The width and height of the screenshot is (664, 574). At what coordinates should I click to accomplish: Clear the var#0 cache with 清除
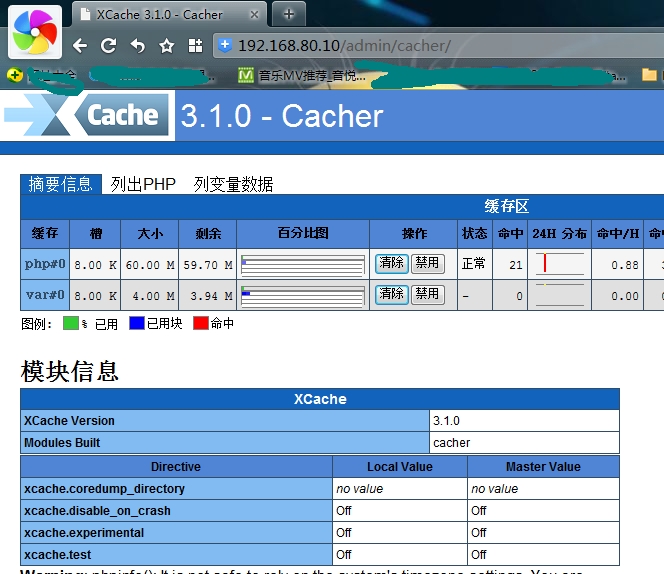click(x=391, y=294)
